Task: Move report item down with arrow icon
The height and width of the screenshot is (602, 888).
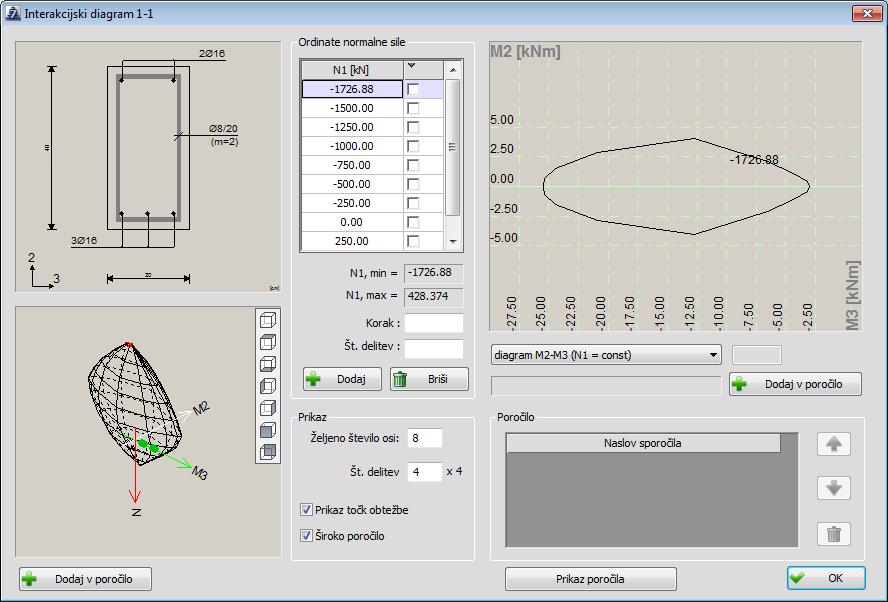Action: coord(834,488)
